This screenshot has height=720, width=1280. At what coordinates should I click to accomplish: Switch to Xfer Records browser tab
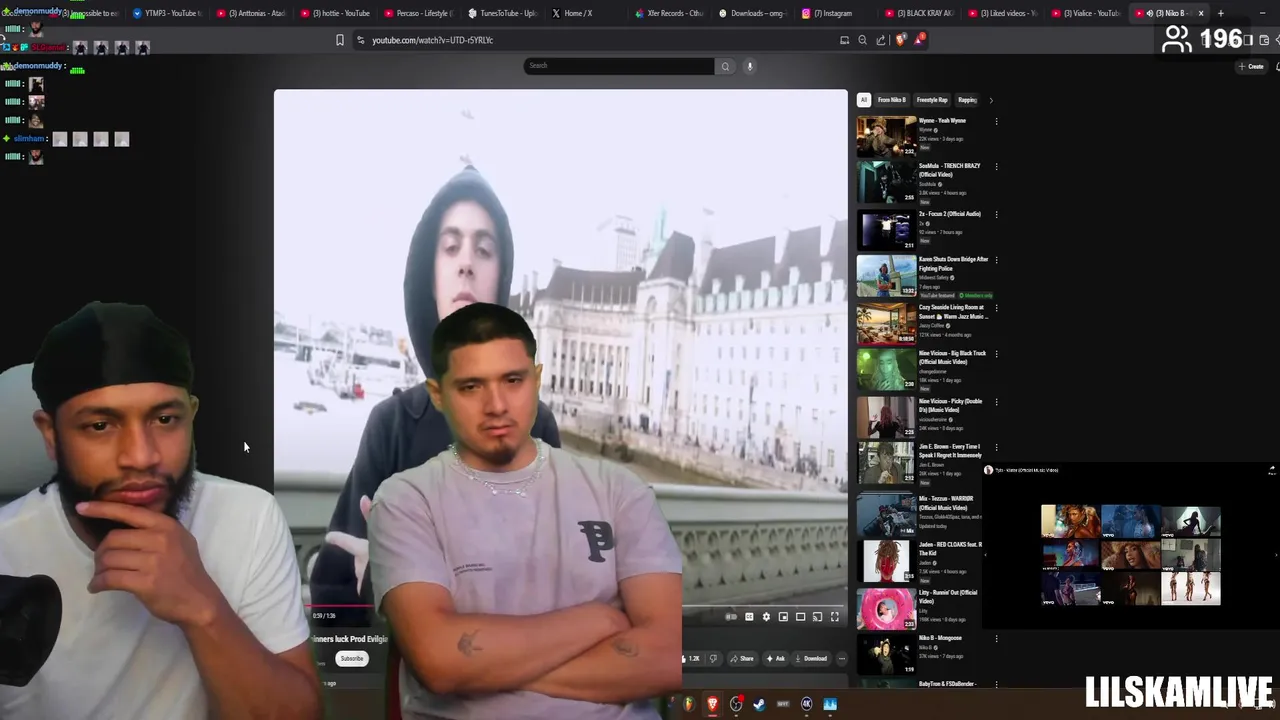(x=669, y=13)
